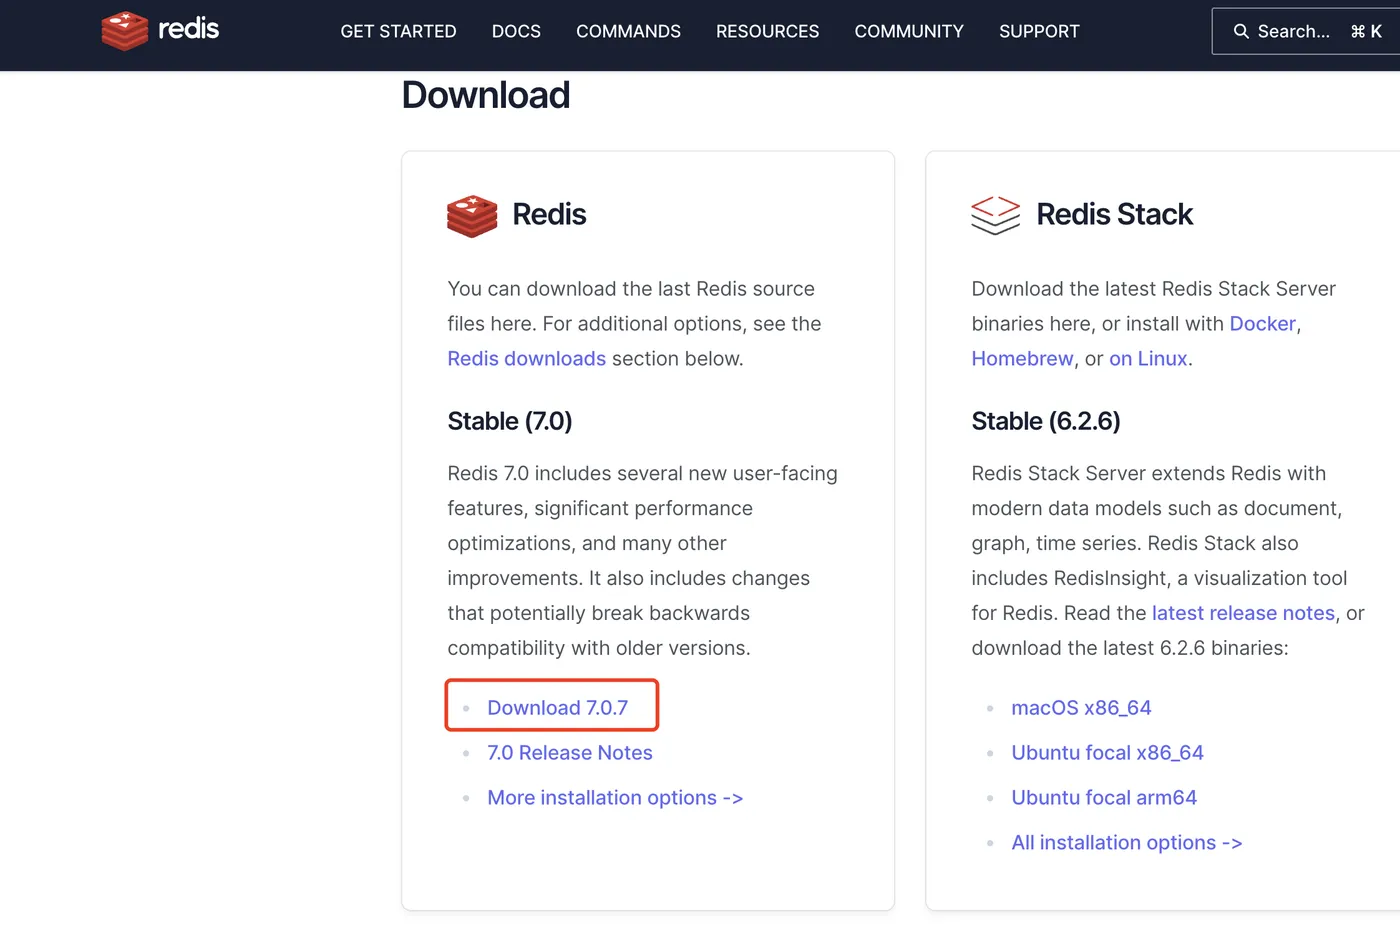Download the Ubuntu focal x86_64 binary
1400x933 pixels.
(x=1107, y=752)
